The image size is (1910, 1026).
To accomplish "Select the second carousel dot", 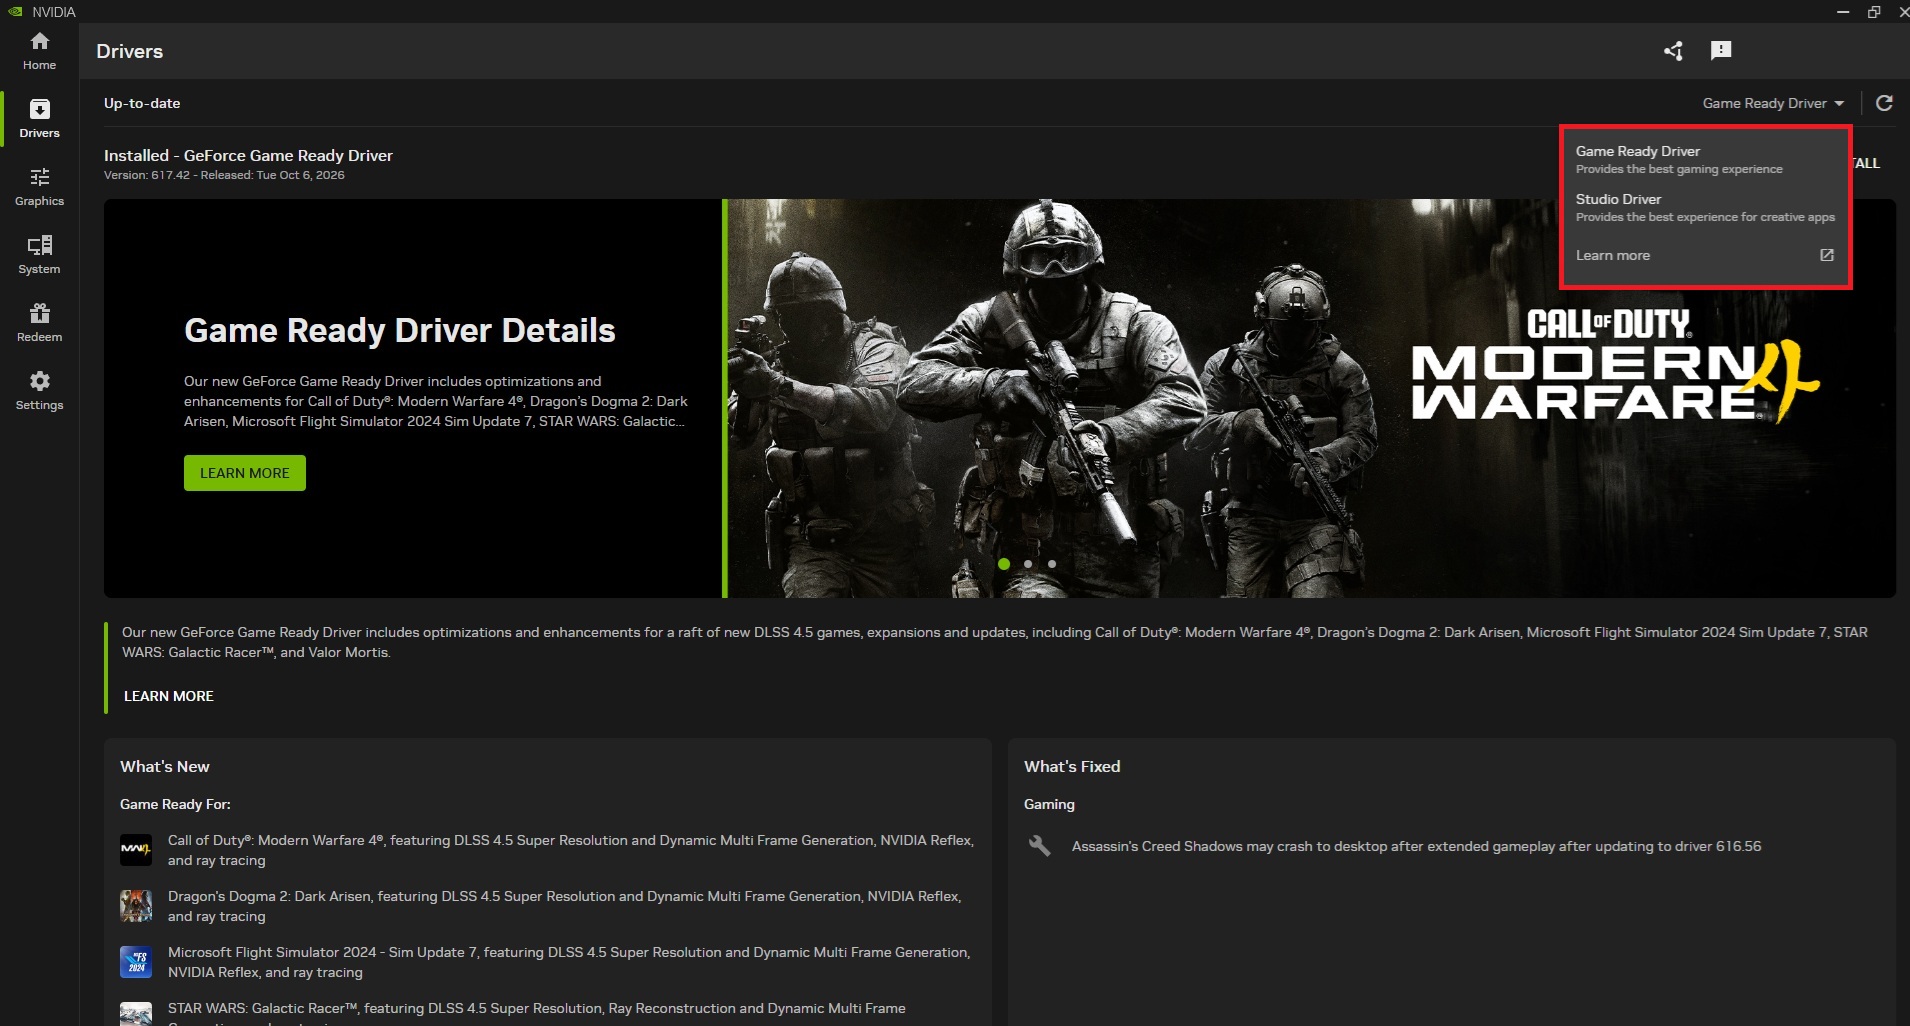I will click(x=1028, y=564).
